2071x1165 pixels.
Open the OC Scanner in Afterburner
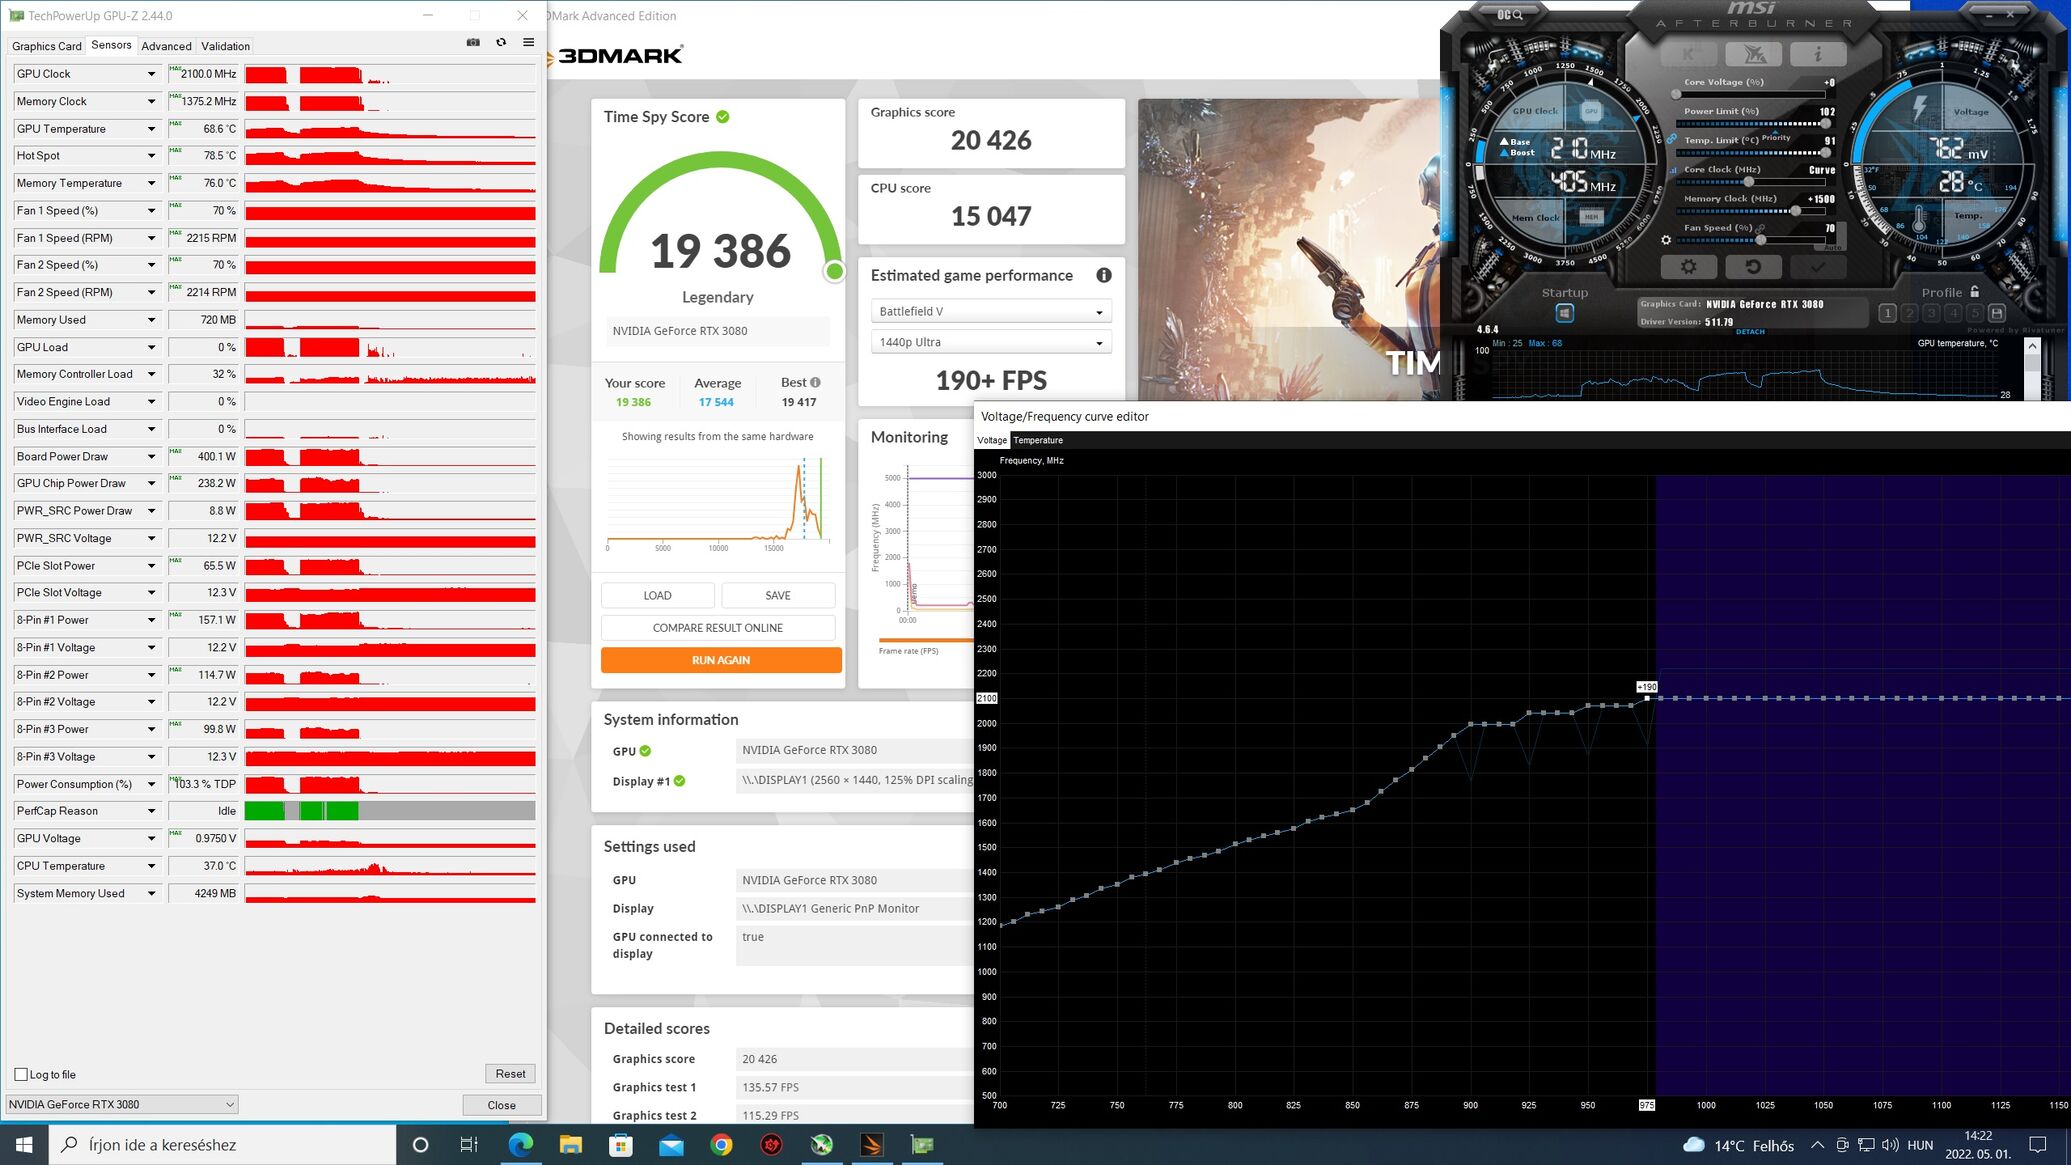[x=1510, y=15]
